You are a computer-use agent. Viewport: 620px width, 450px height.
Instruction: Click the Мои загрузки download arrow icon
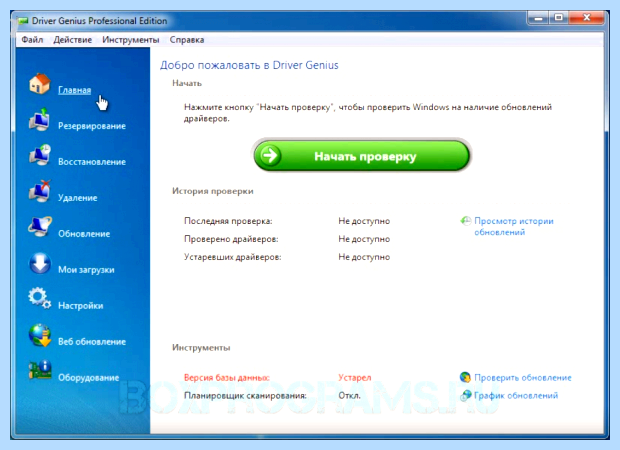[x=40, y=263]
